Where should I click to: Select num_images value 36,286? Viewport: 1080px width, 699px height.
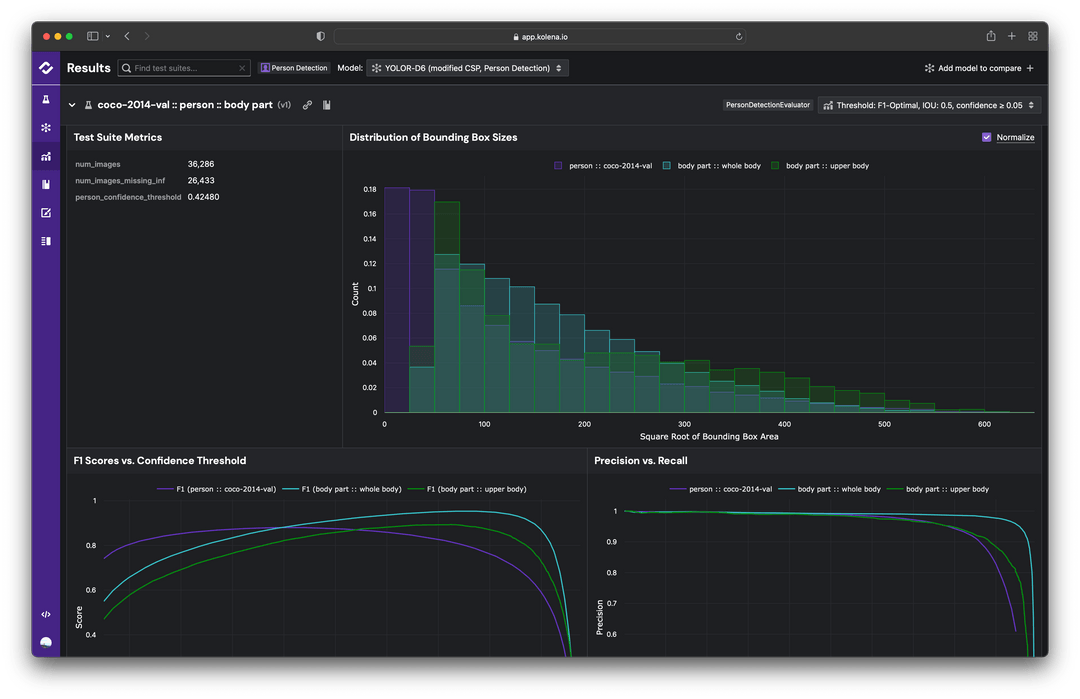[200, 164]
